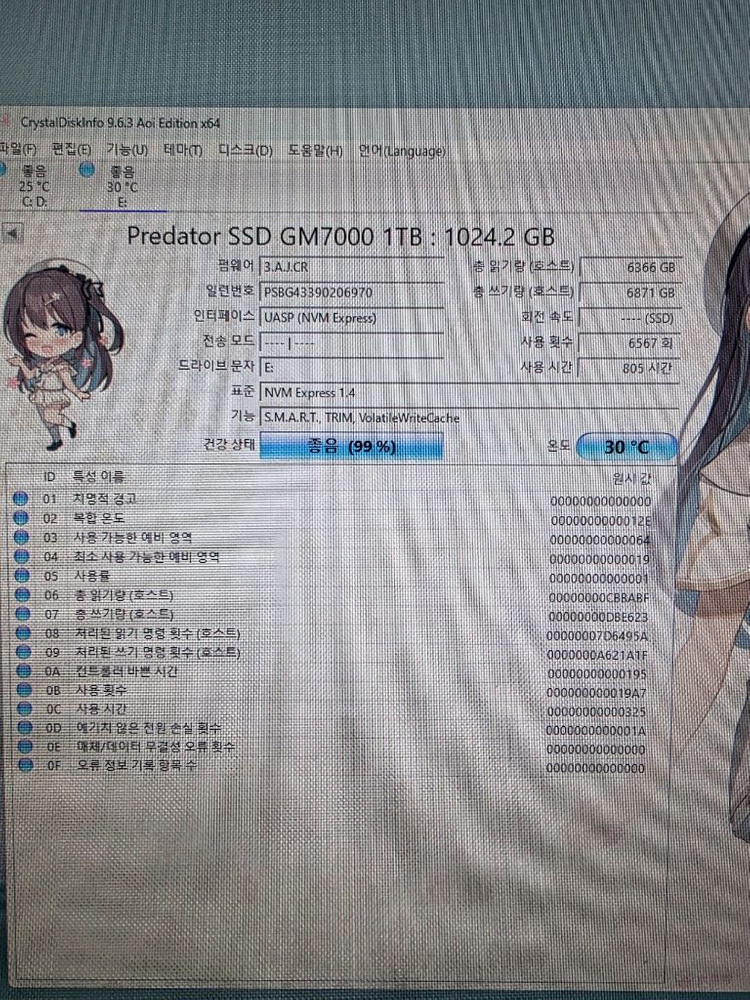Screen dimensions: 750x1000
Task: Open the 테마(T) menu
Action: 183,151
